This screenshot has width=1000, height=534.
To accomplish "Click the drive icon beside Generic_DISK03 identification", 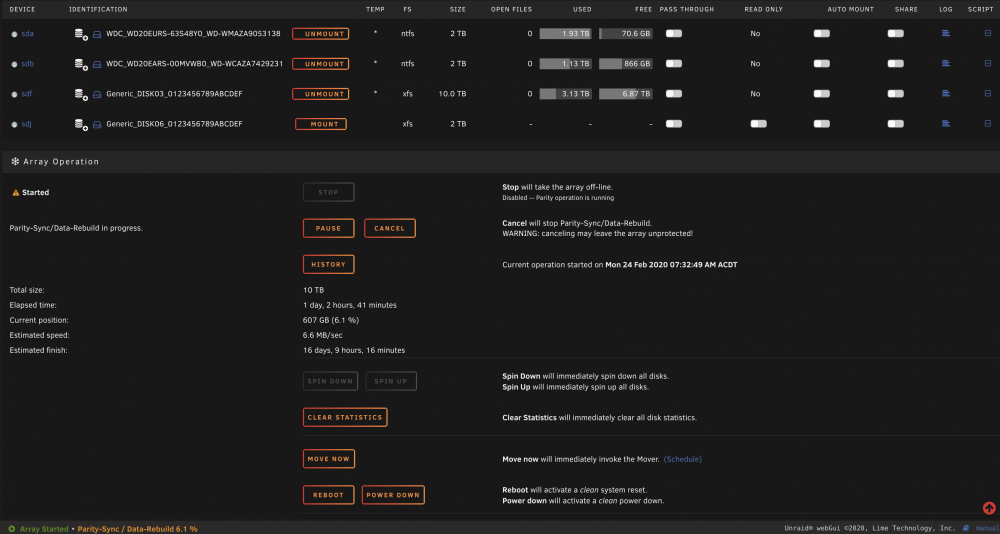I will click(x=97, y=94).
